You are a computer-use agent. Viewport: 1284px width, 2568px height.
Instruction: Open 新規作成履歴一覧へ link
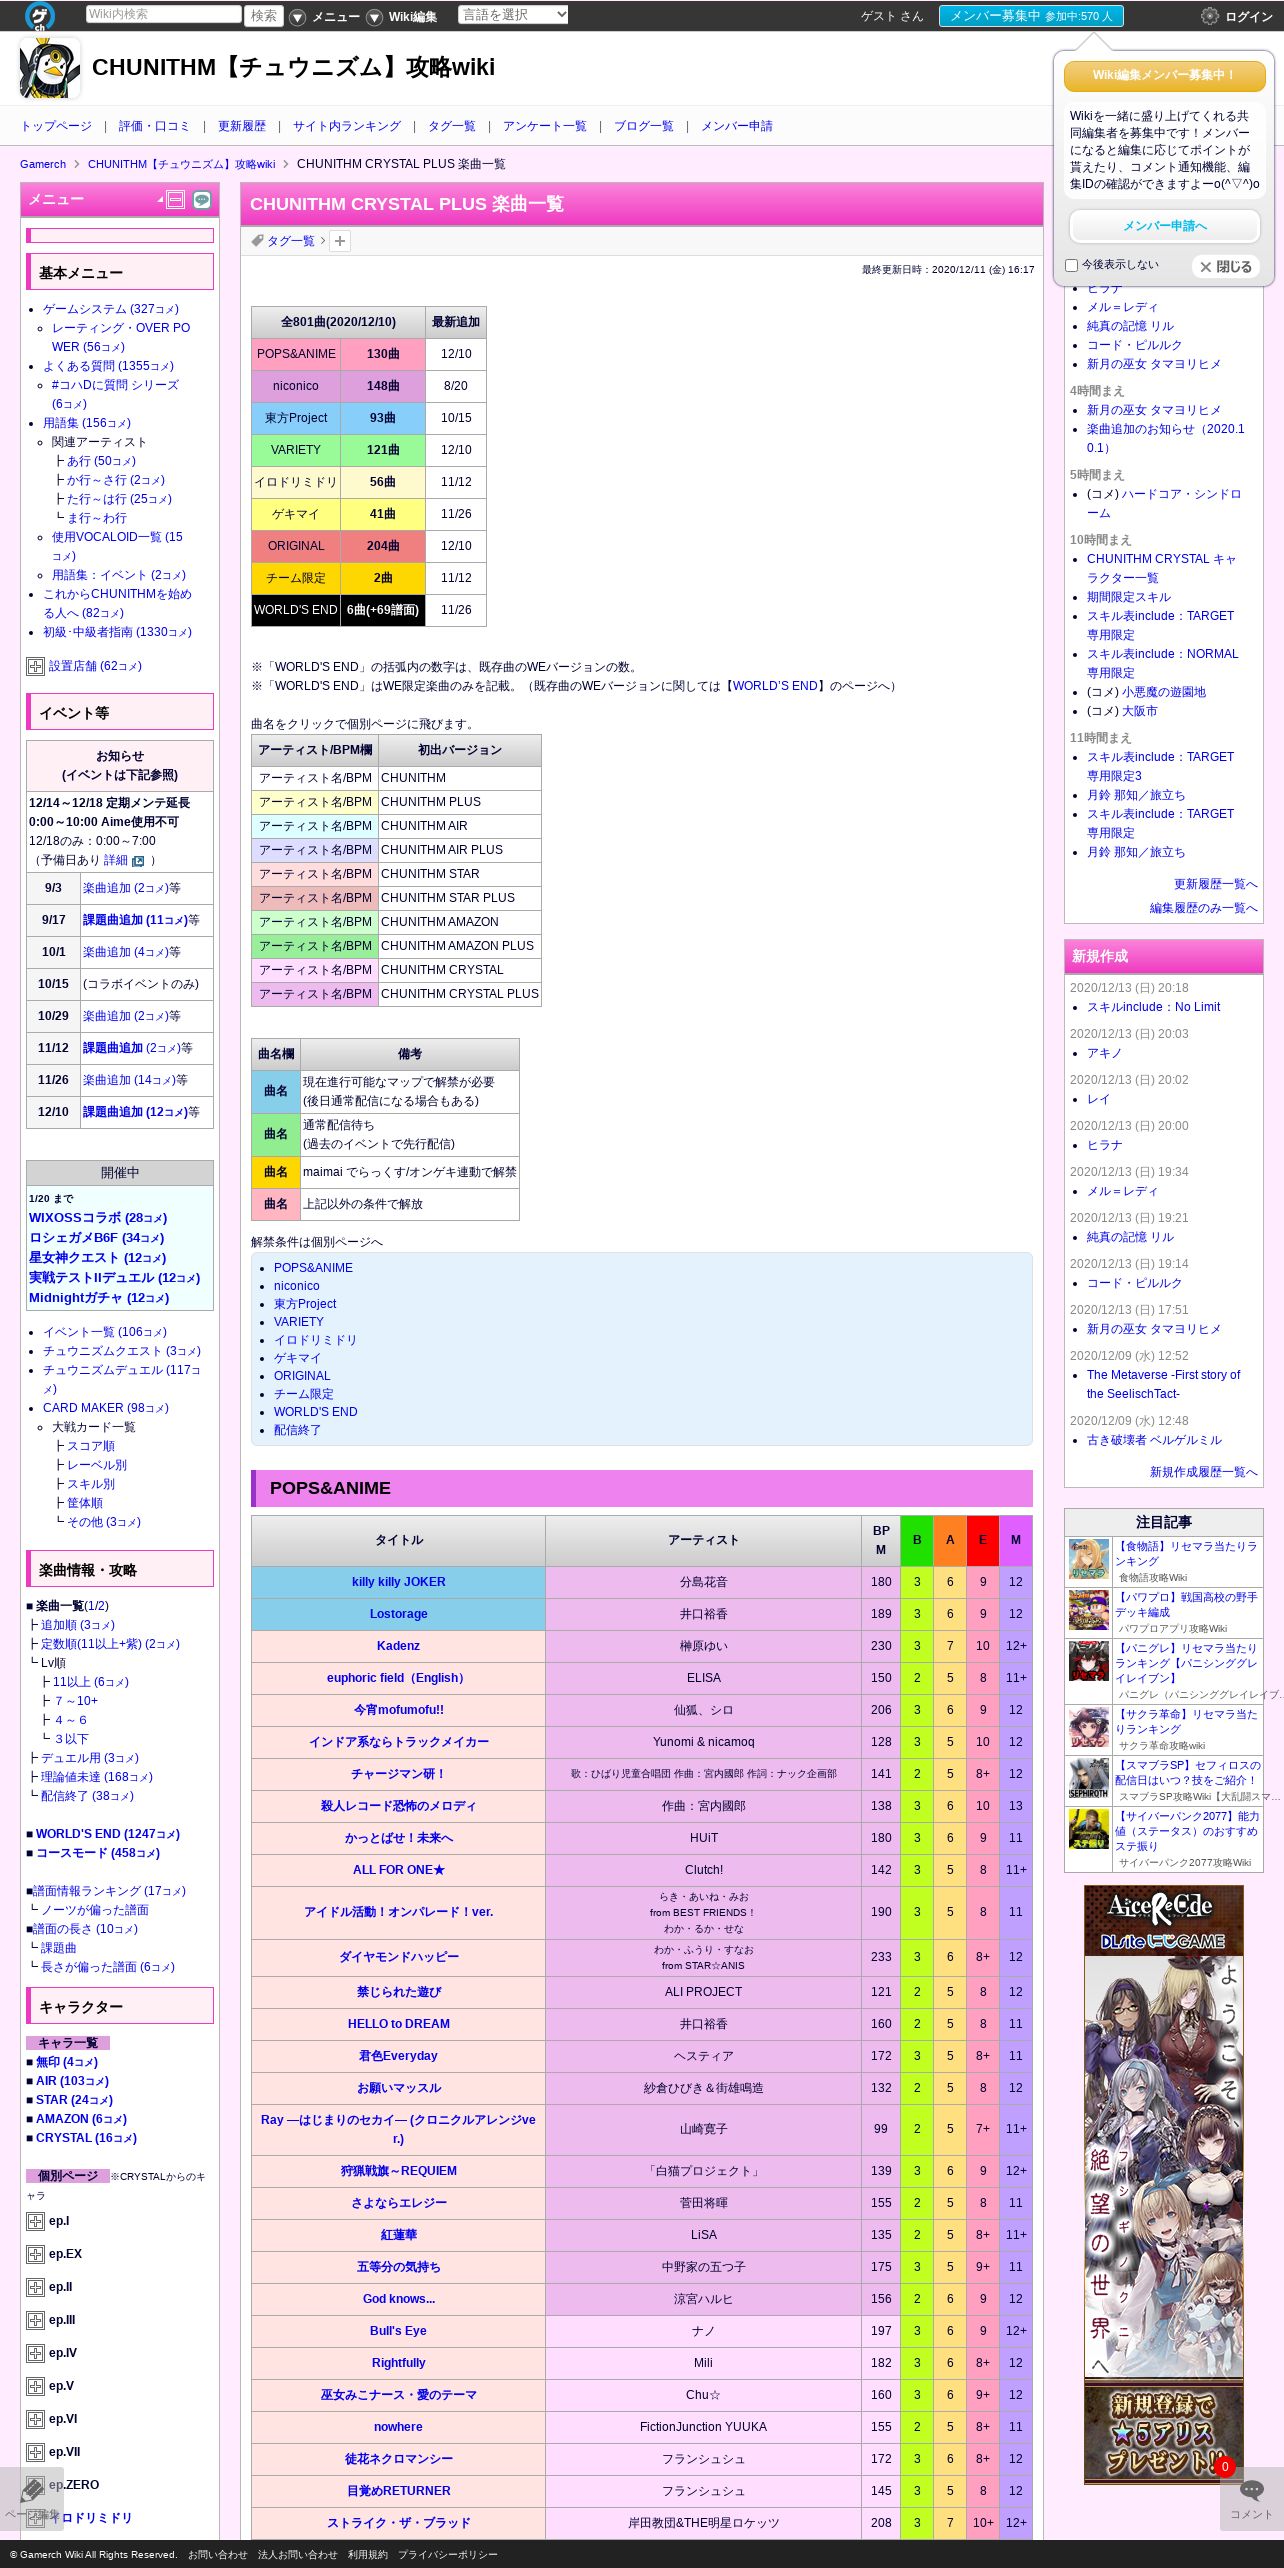1204,1472
